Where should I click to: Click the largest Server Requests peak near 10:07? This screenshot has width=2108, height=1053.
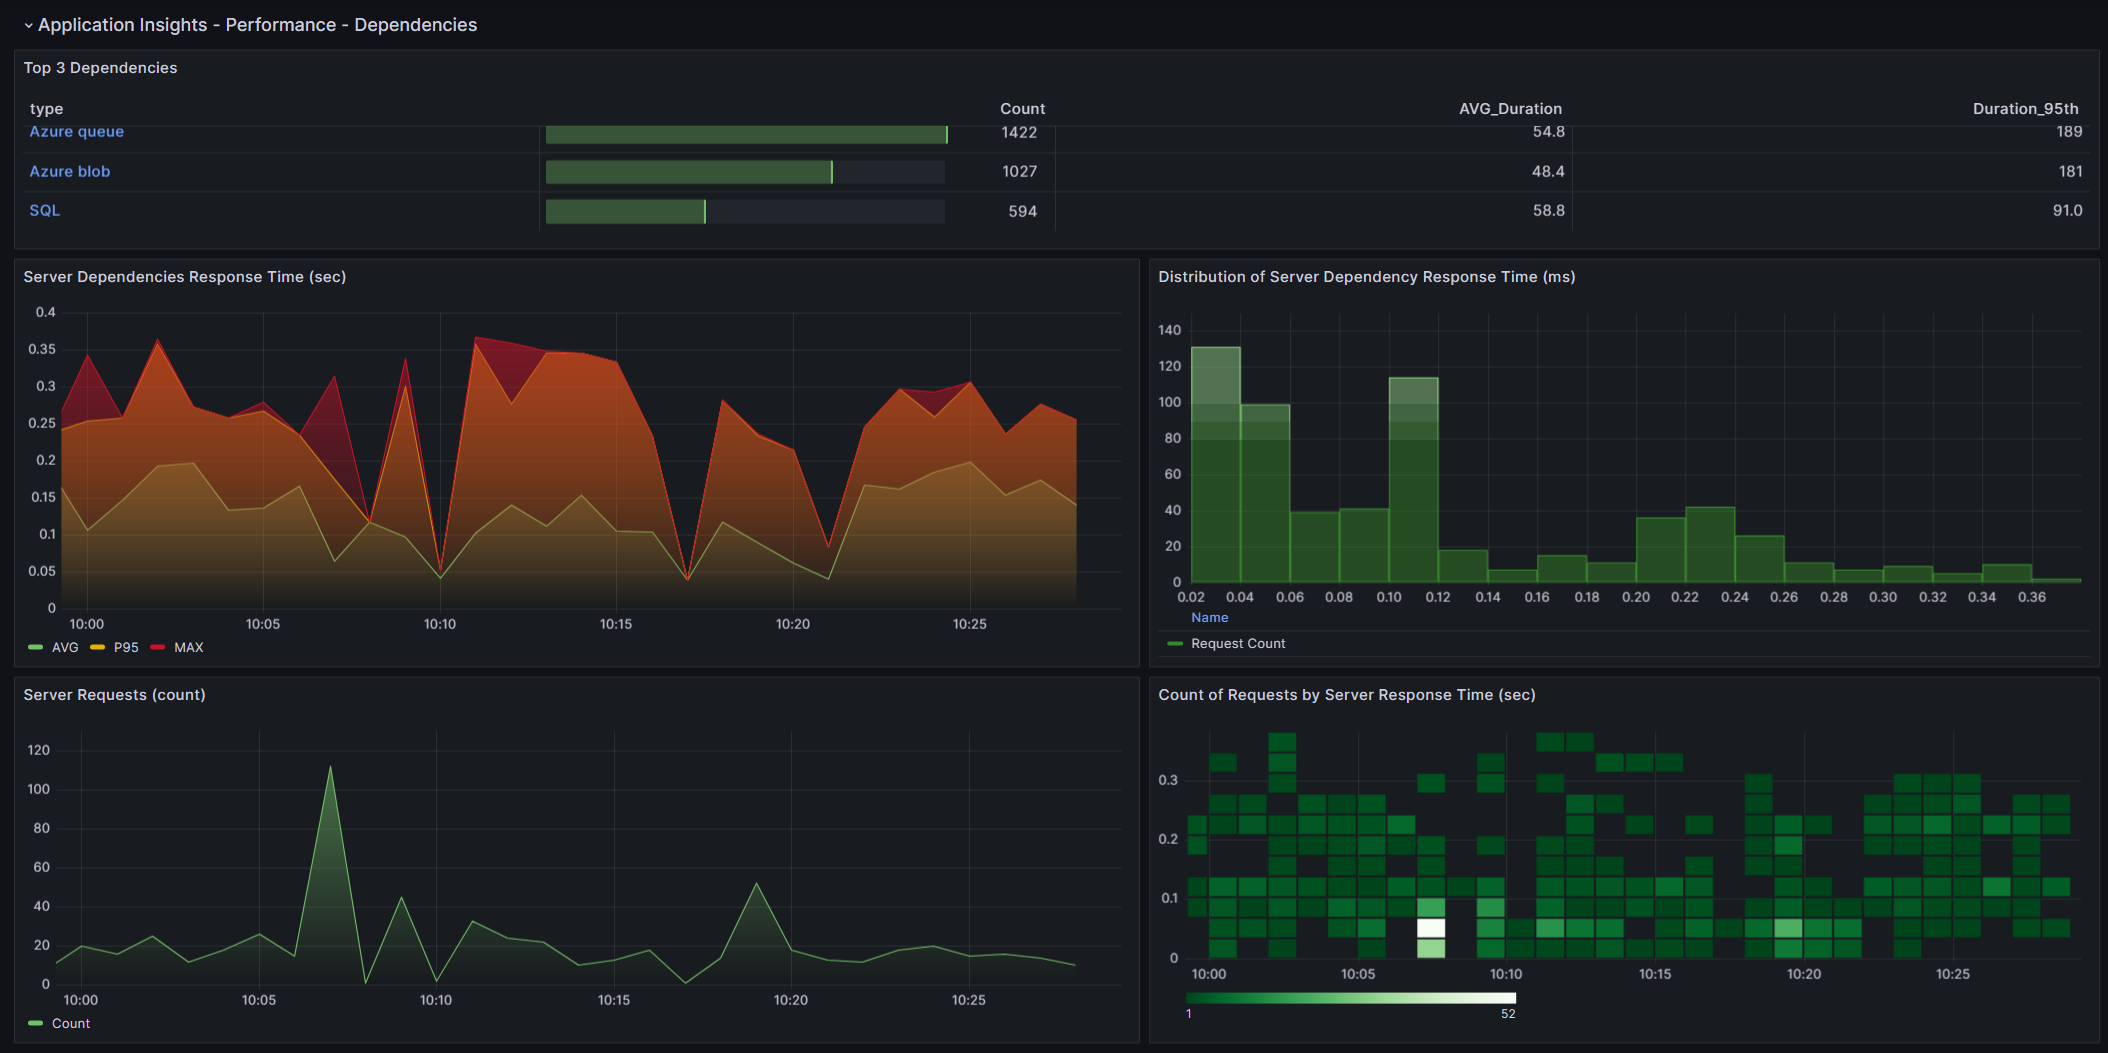[330, 768]
